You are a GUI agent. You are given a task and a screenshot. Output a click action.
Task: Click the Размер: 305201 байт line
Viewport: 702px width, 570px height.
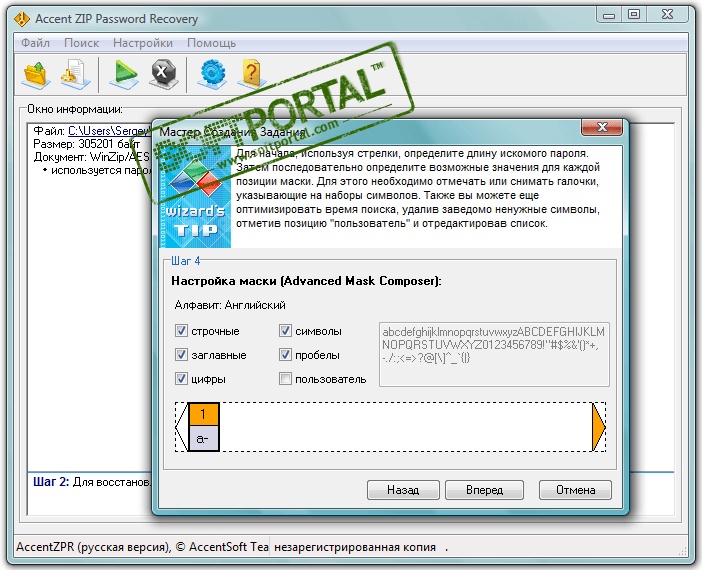(x=86, y=144)
